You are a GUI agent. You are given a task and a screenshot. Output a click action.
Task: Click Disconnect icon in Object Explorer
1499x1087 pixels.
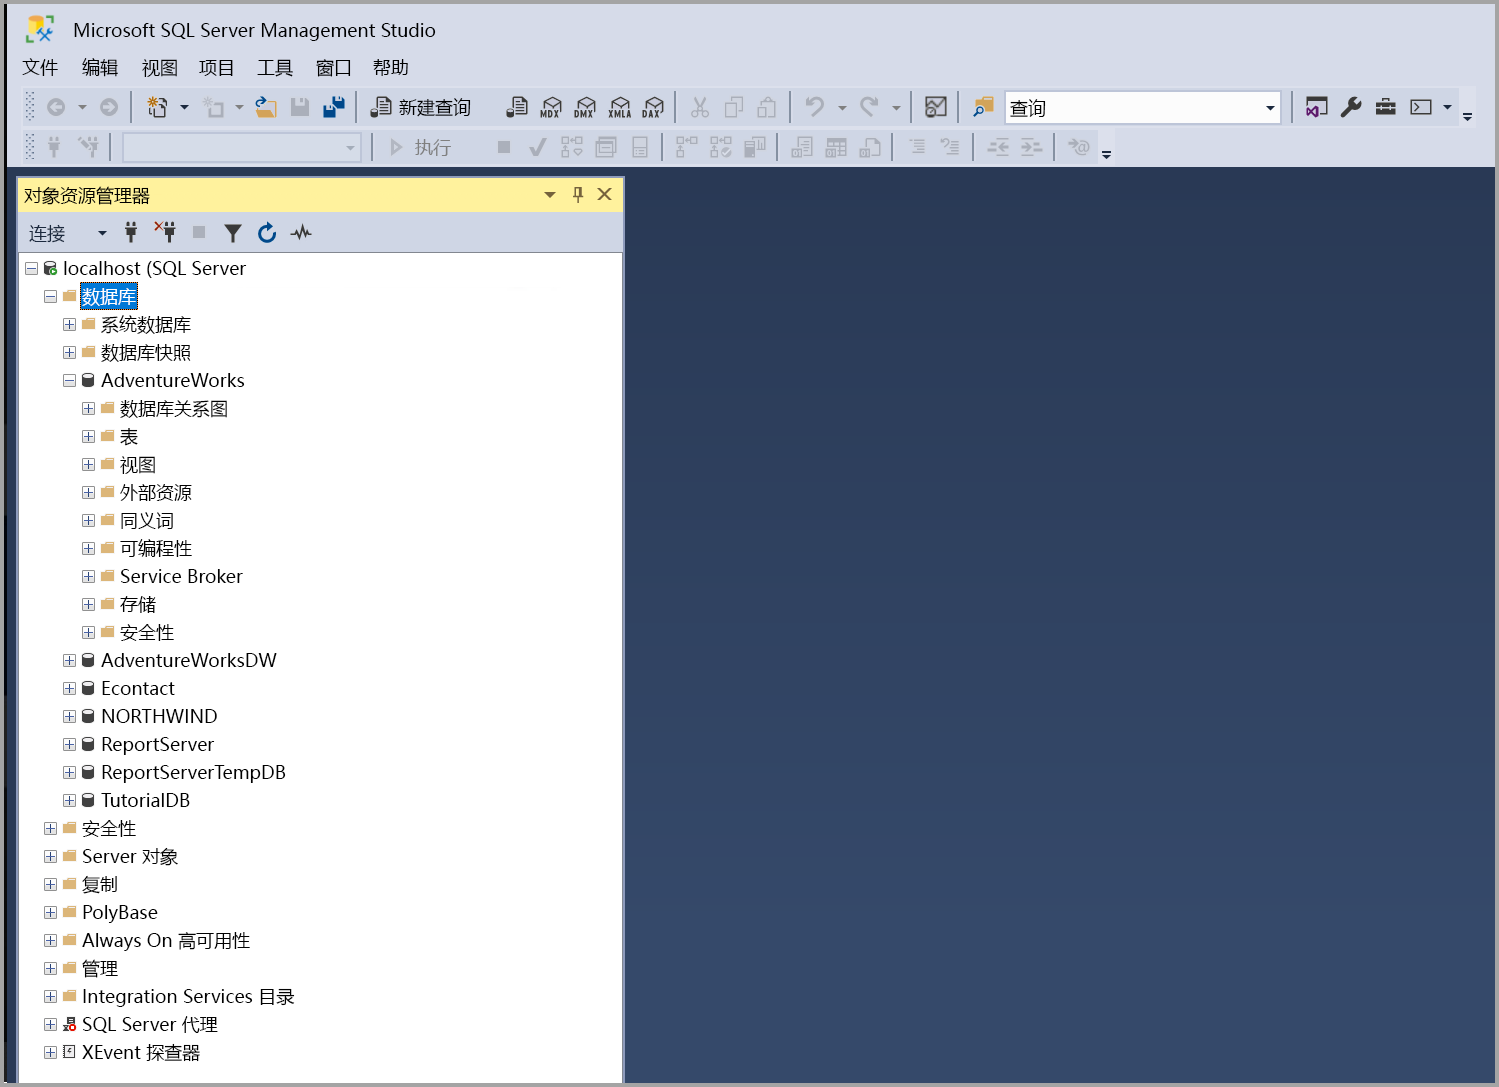click(x=165, y=232)
